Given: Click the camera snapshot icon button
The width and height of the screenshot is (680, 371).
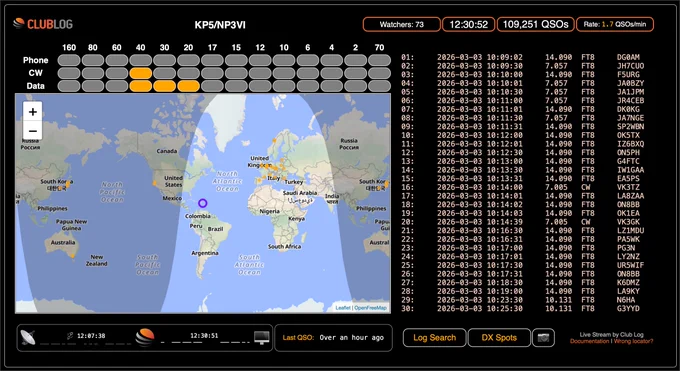Looking at the screenshot, I should click(543, 338).
